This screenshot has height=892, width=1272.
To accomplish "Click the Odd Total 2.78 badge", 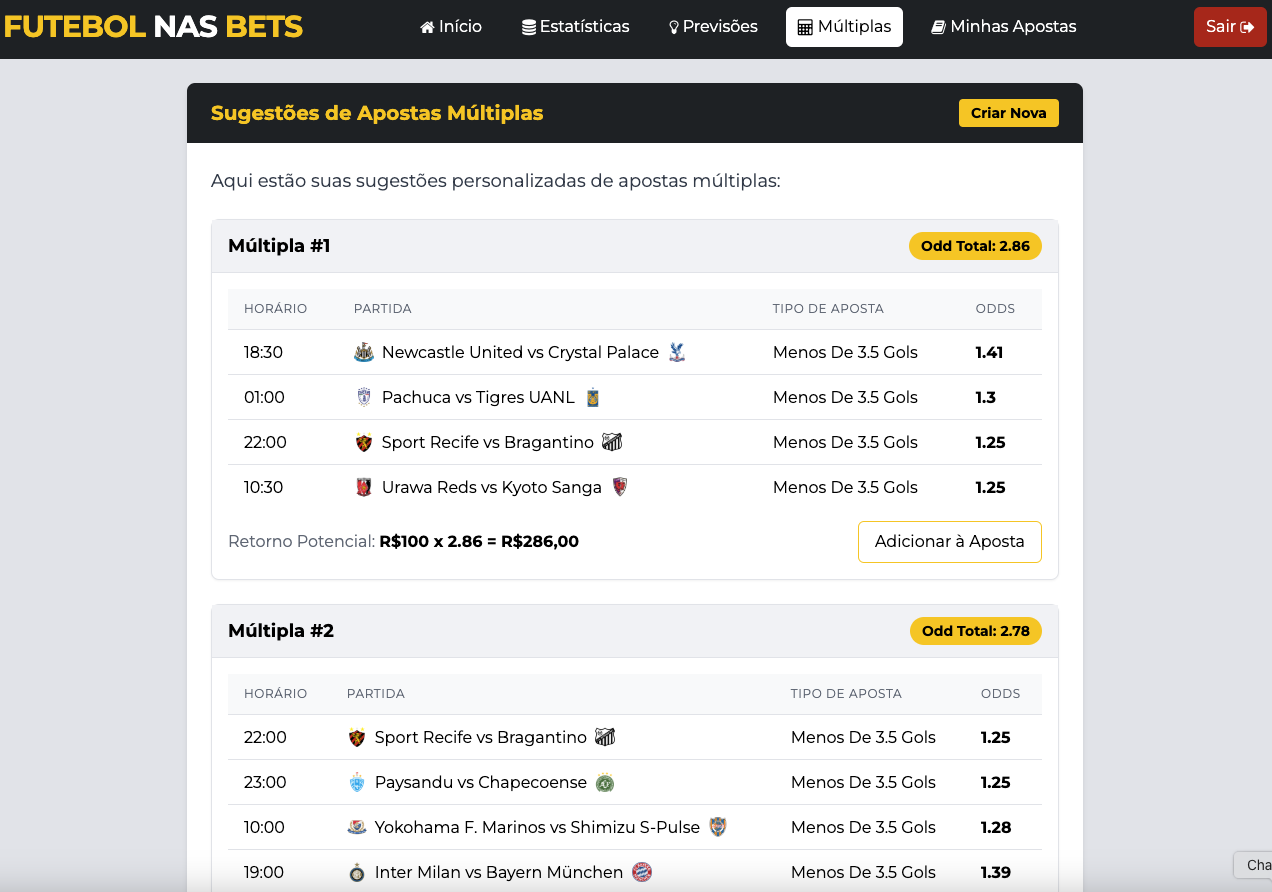I will point(975,631).
